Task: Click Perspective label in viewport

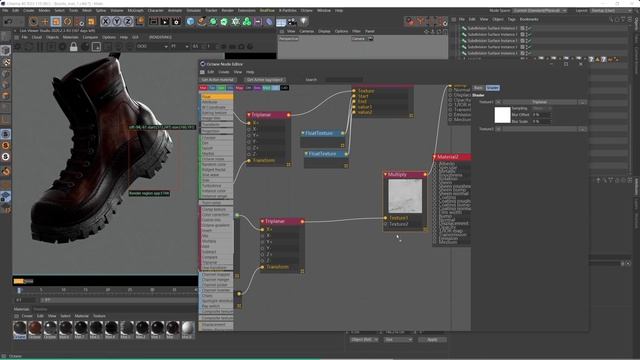Action: (289, 39)
